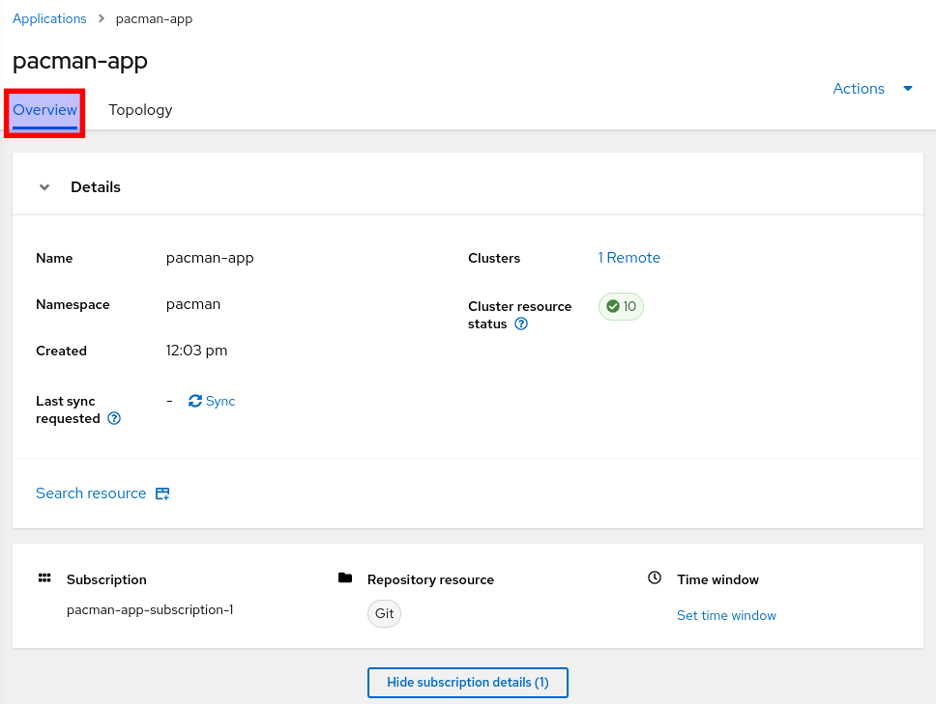This screenshot has height=704, width=936.
Task: Click the Sync link text
Action: tap(220, 401)
